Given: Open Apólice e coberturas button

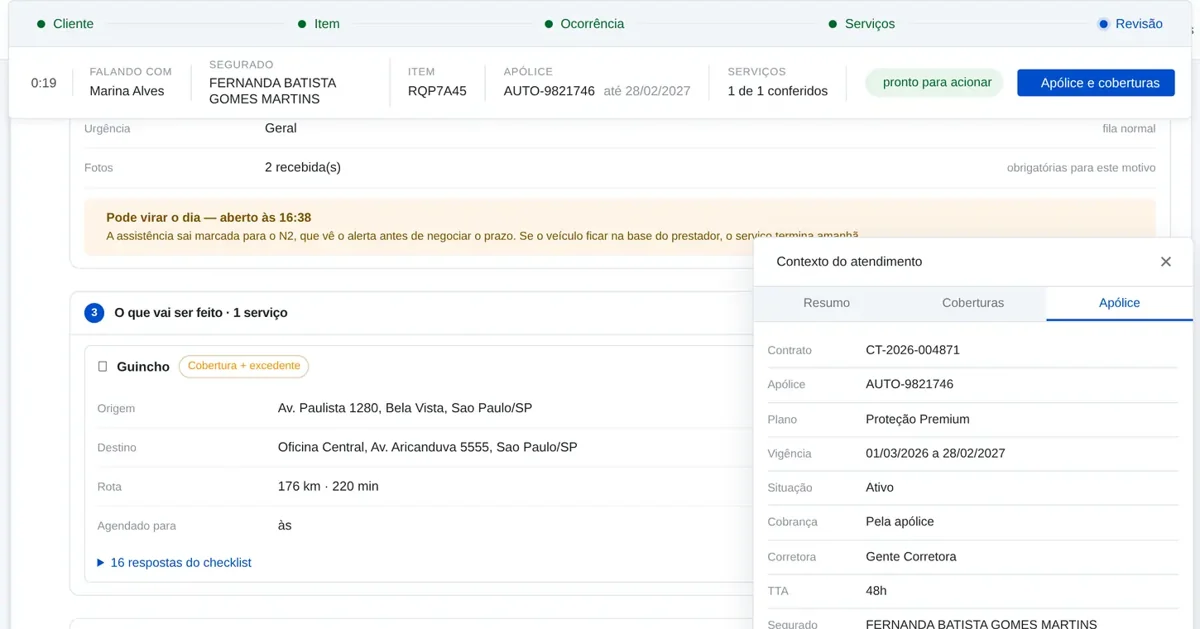Looking at the screenshot, I should [x=1096, y=83].
